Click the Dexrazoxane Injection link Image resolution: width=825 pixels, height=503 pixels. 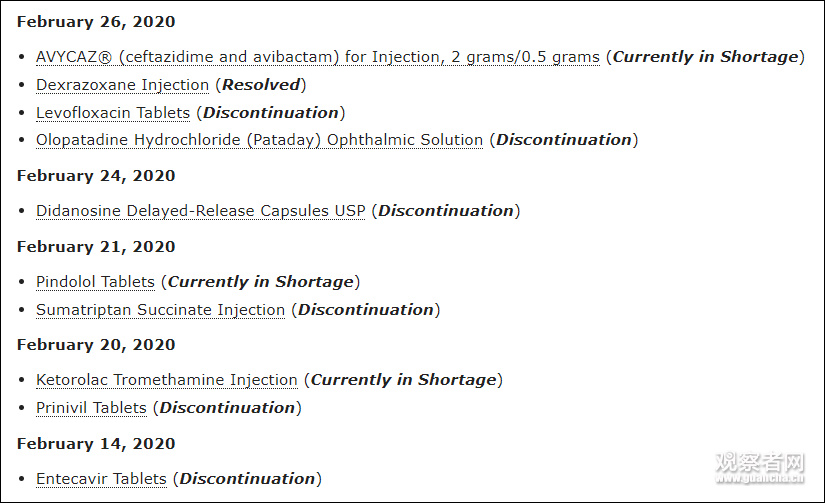click(x=123, y=85)
